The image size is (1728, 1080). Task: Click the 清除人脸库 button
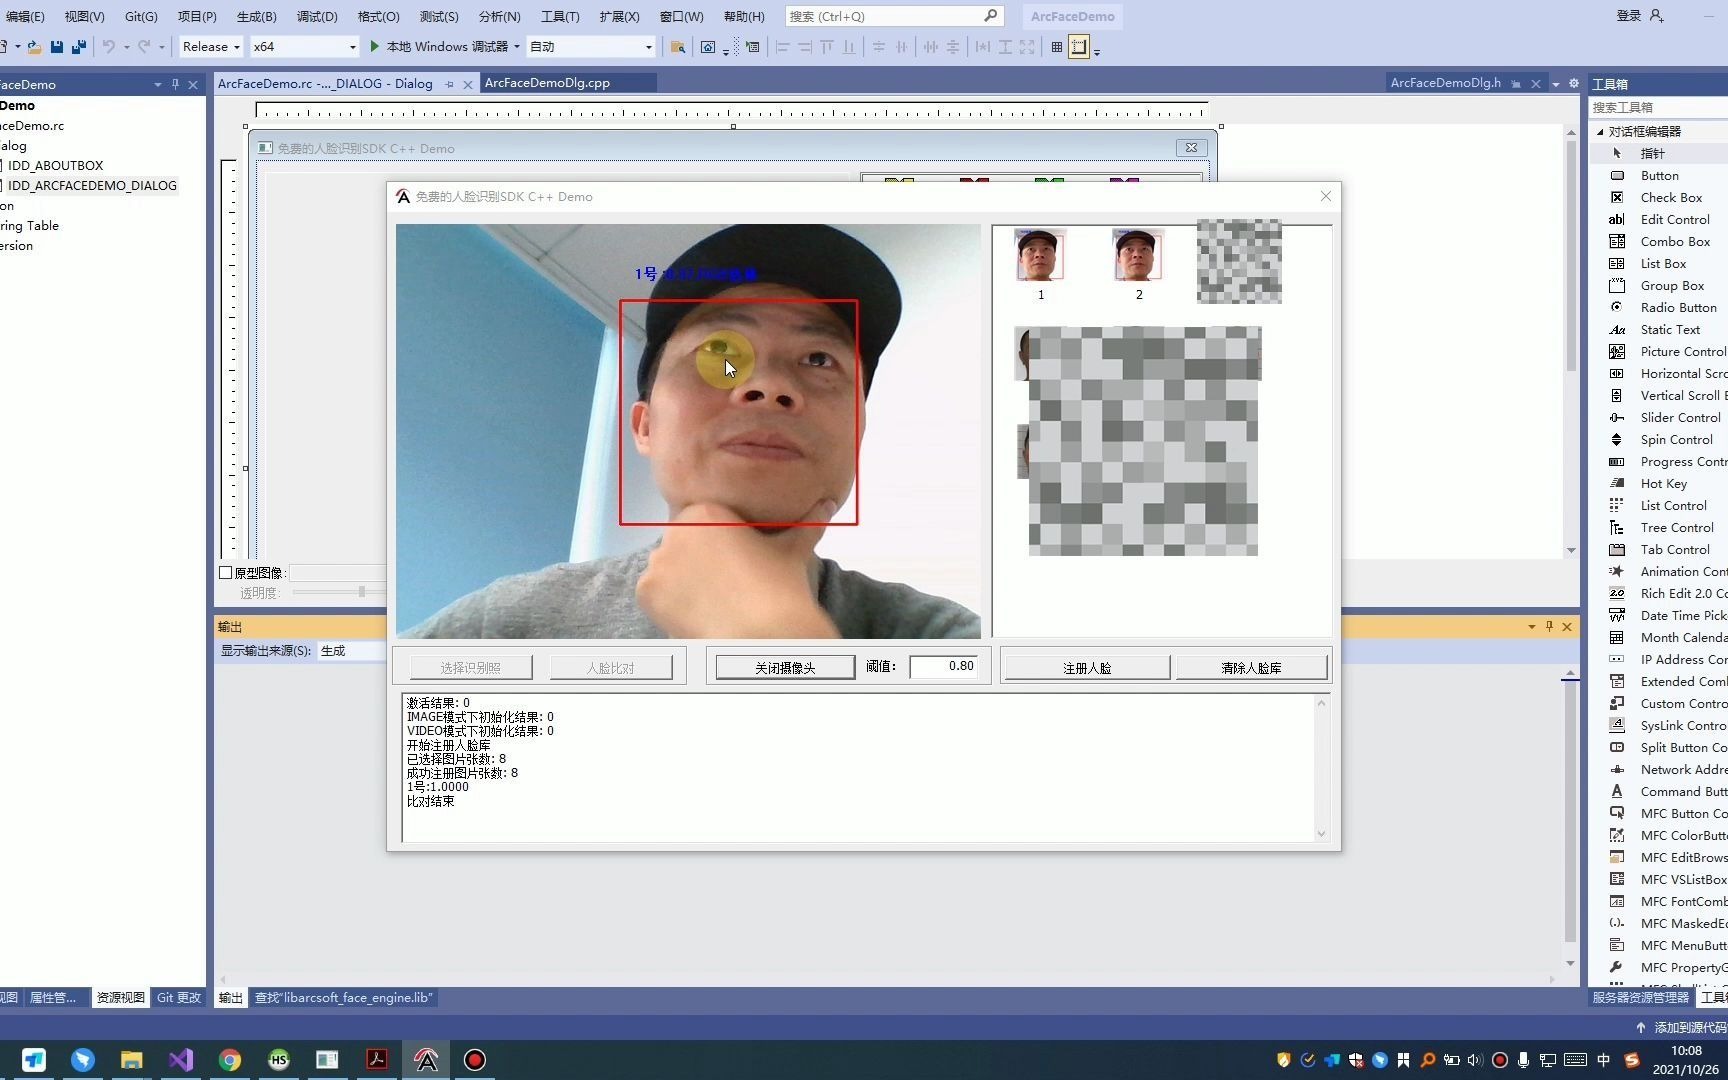click(1251, 667)
